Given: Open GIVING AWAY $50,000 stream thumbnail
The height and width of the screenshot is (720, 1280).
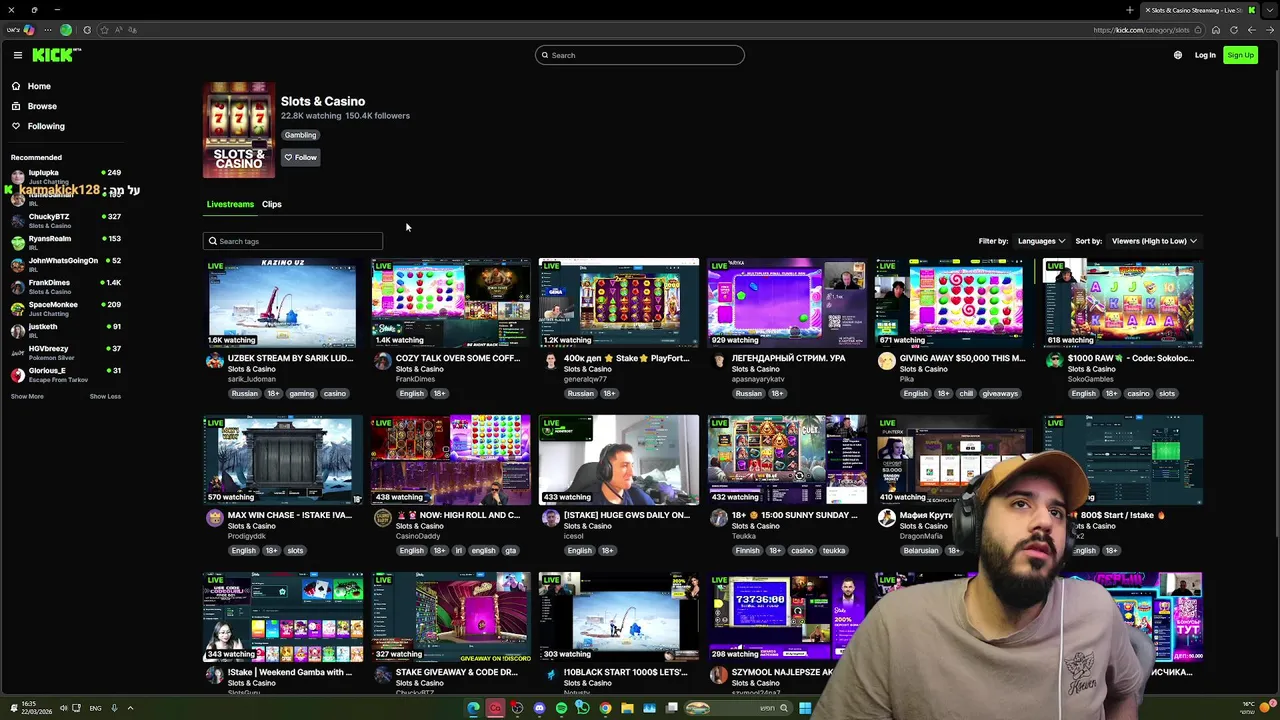Looking at the screenshot, I should (x=955, y=303).
